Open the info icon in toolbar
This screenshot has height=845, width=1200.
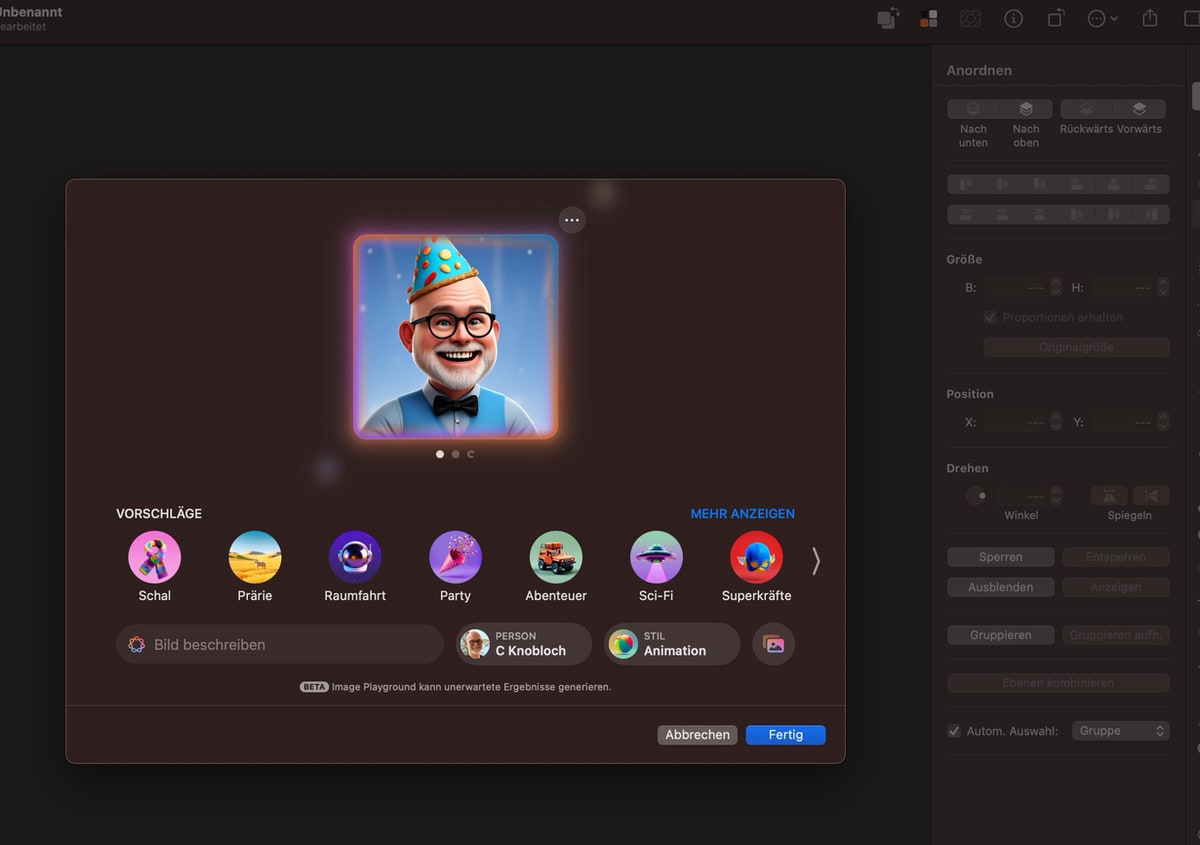pyautogui.click(x=1013, y=19)
